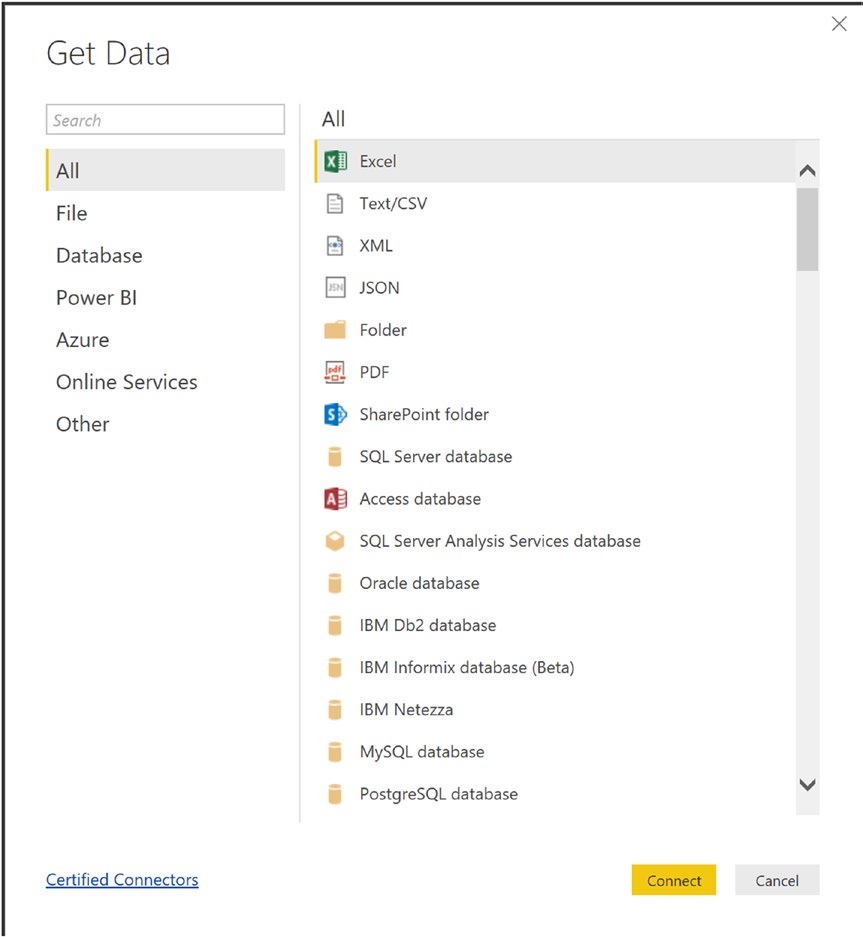Click the Analysis Services cube icon
863x937 pixels.
(x=335, y=541)
